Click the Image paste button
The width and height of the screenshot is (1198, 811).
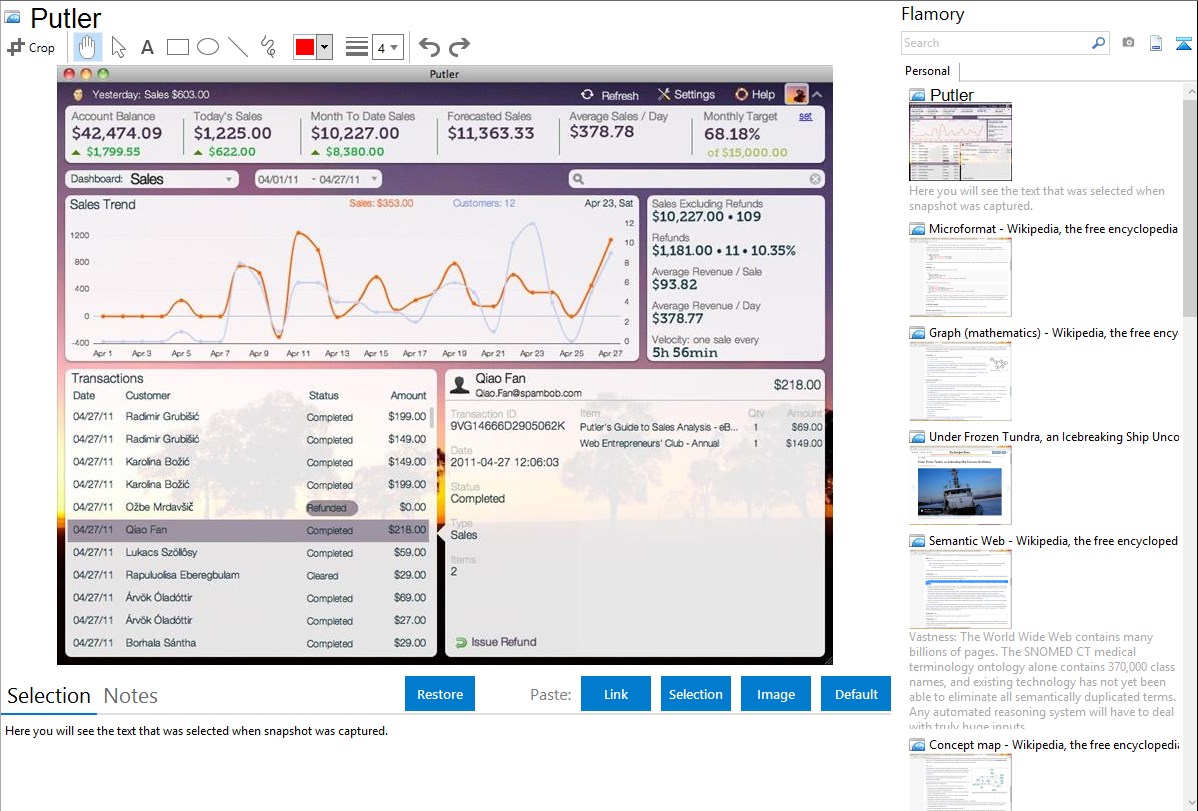[775, 694]
